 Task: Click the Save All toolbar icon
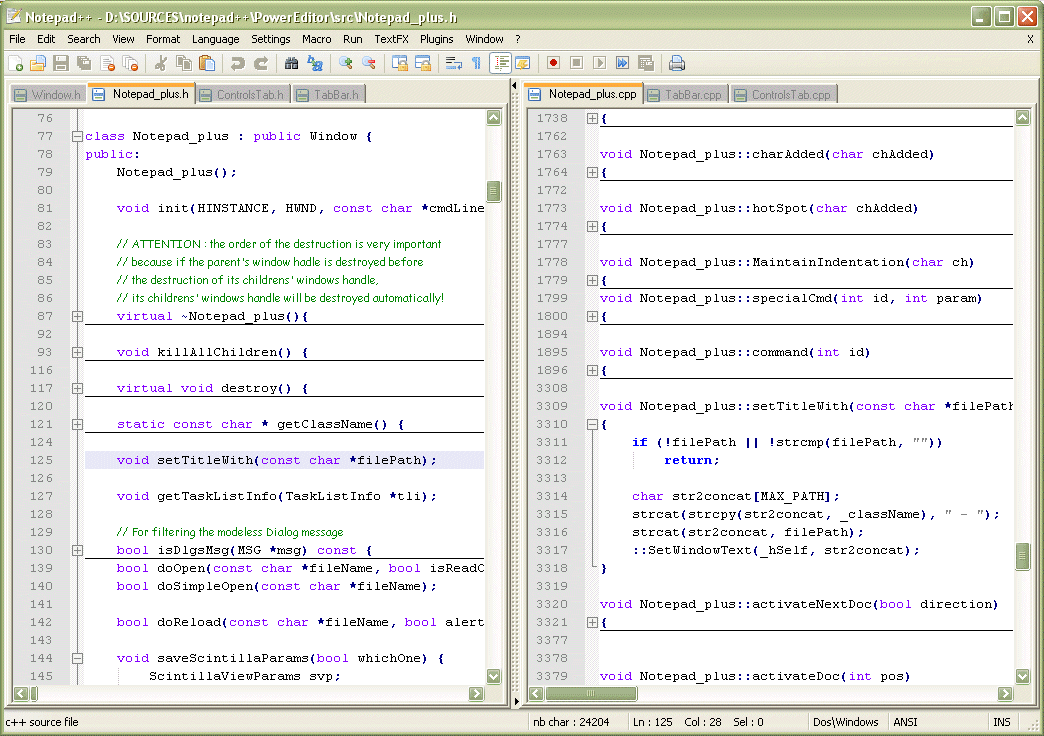[82, 62]
